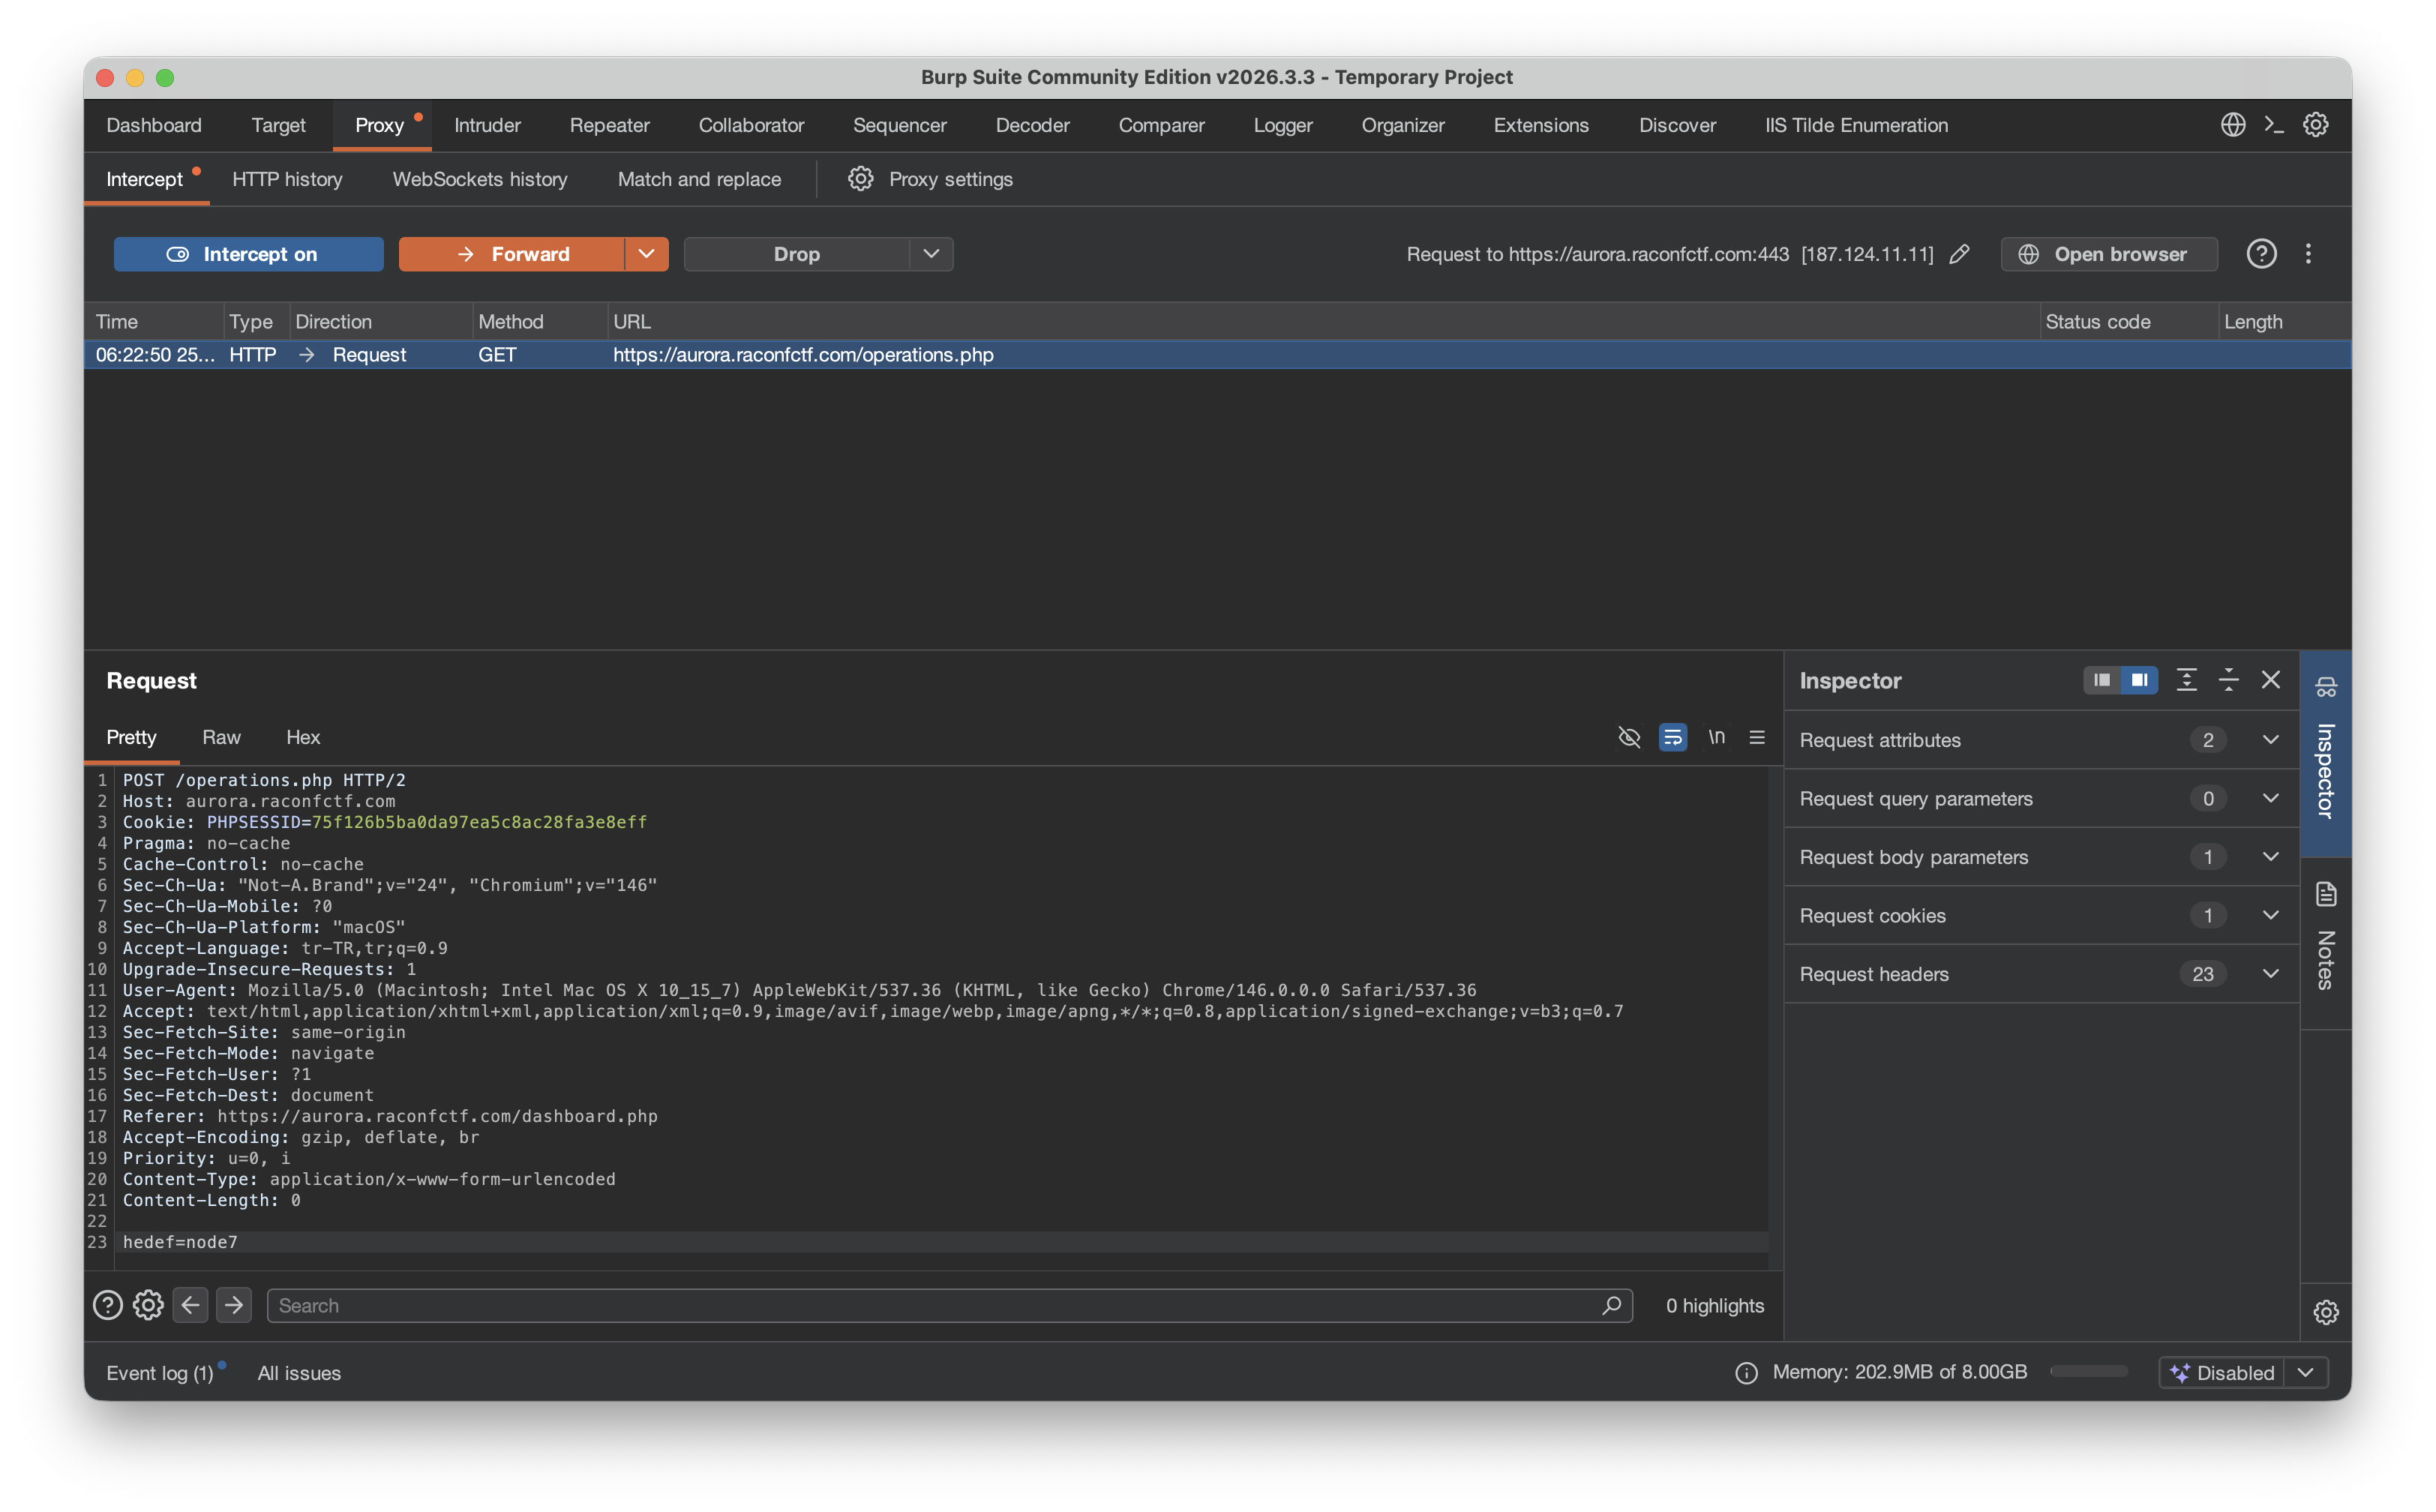Select the operations.php intercepted request row

pyautogui.click(x=1217, y=355)
